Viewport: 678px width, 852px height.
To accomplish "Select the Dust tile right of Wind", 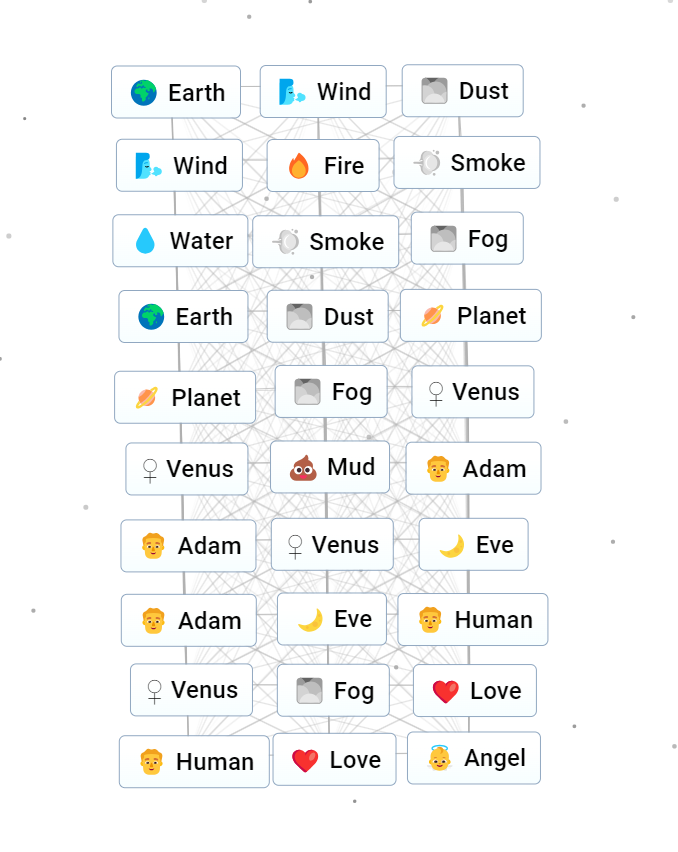I will pyautogui.click(x=462, y=91).
